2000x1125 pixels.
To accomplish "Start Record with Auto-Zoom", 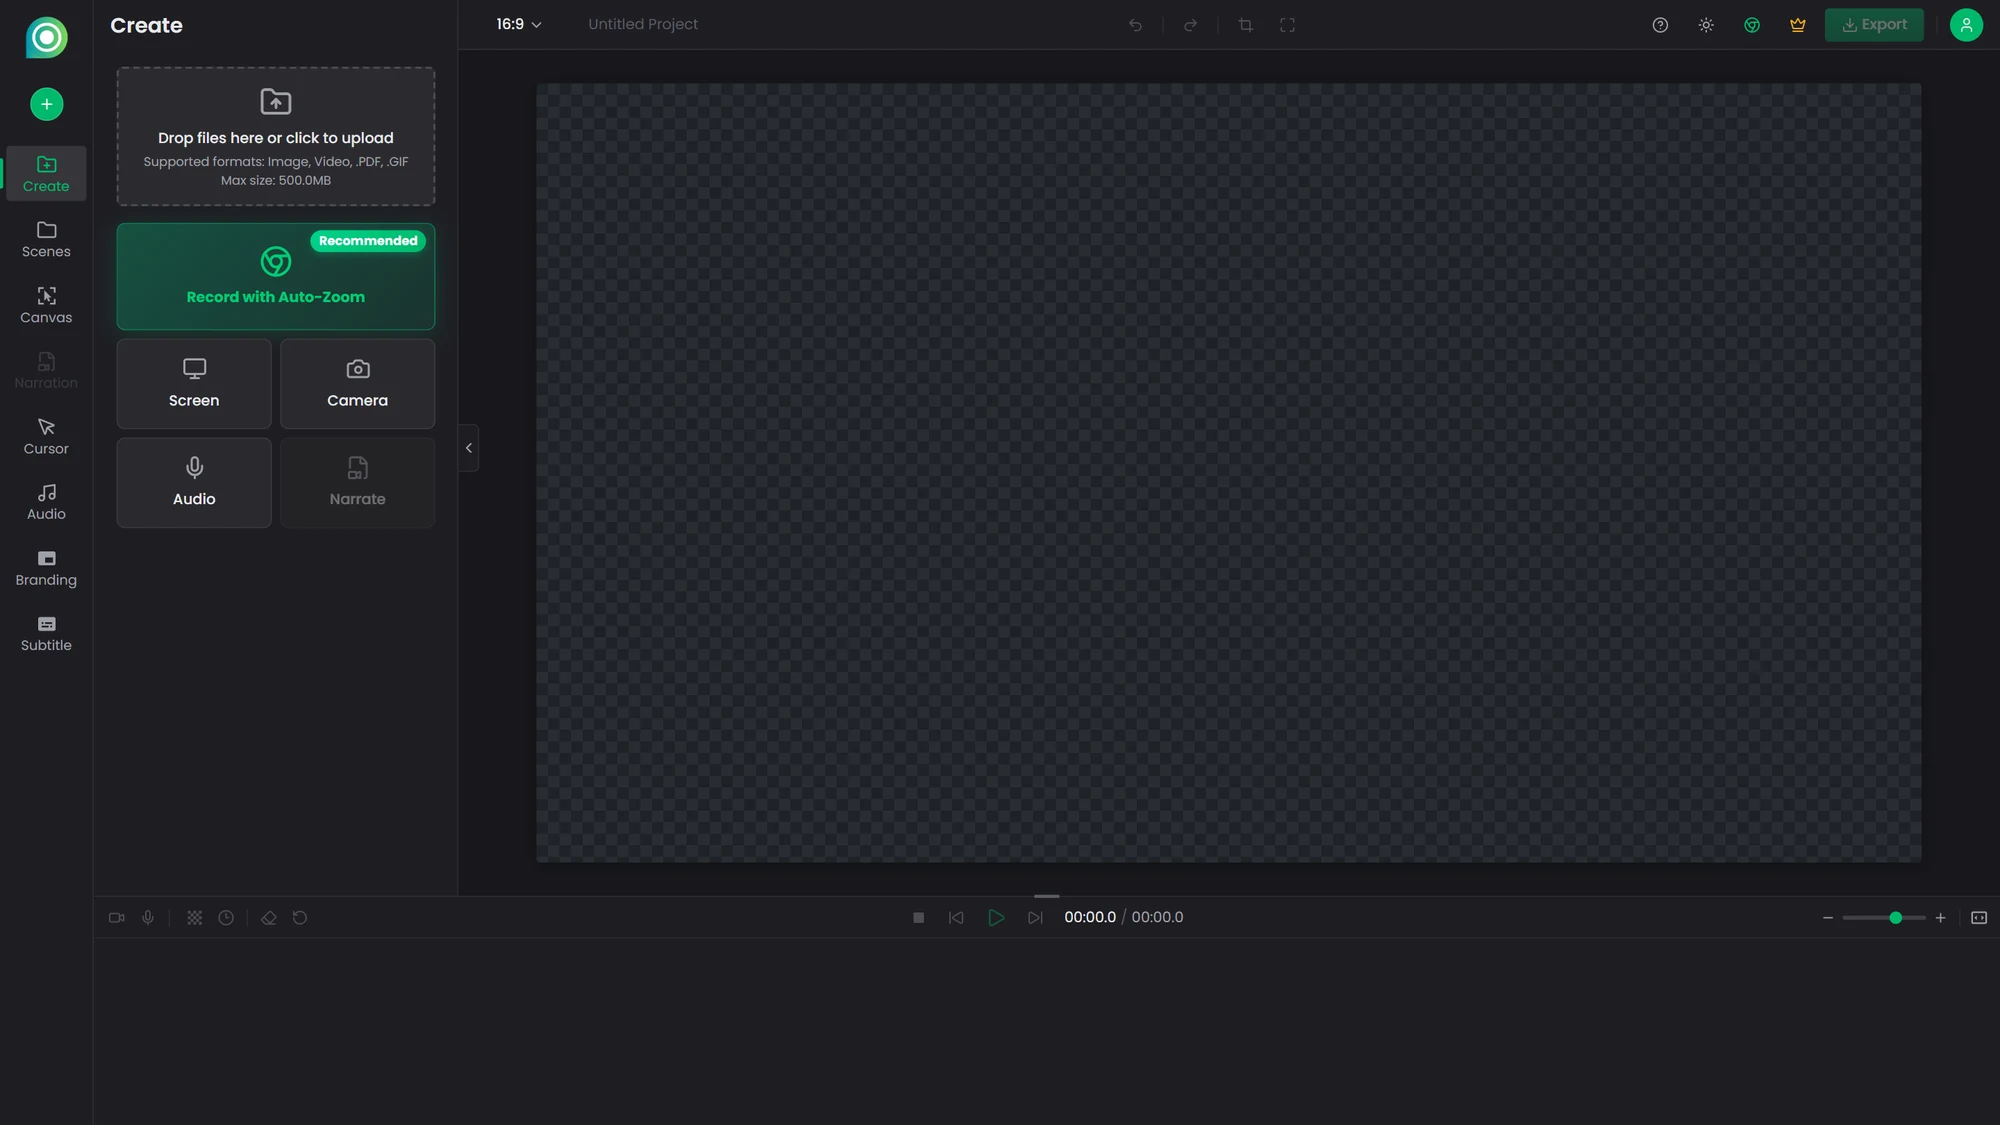I will pos(276,276).
